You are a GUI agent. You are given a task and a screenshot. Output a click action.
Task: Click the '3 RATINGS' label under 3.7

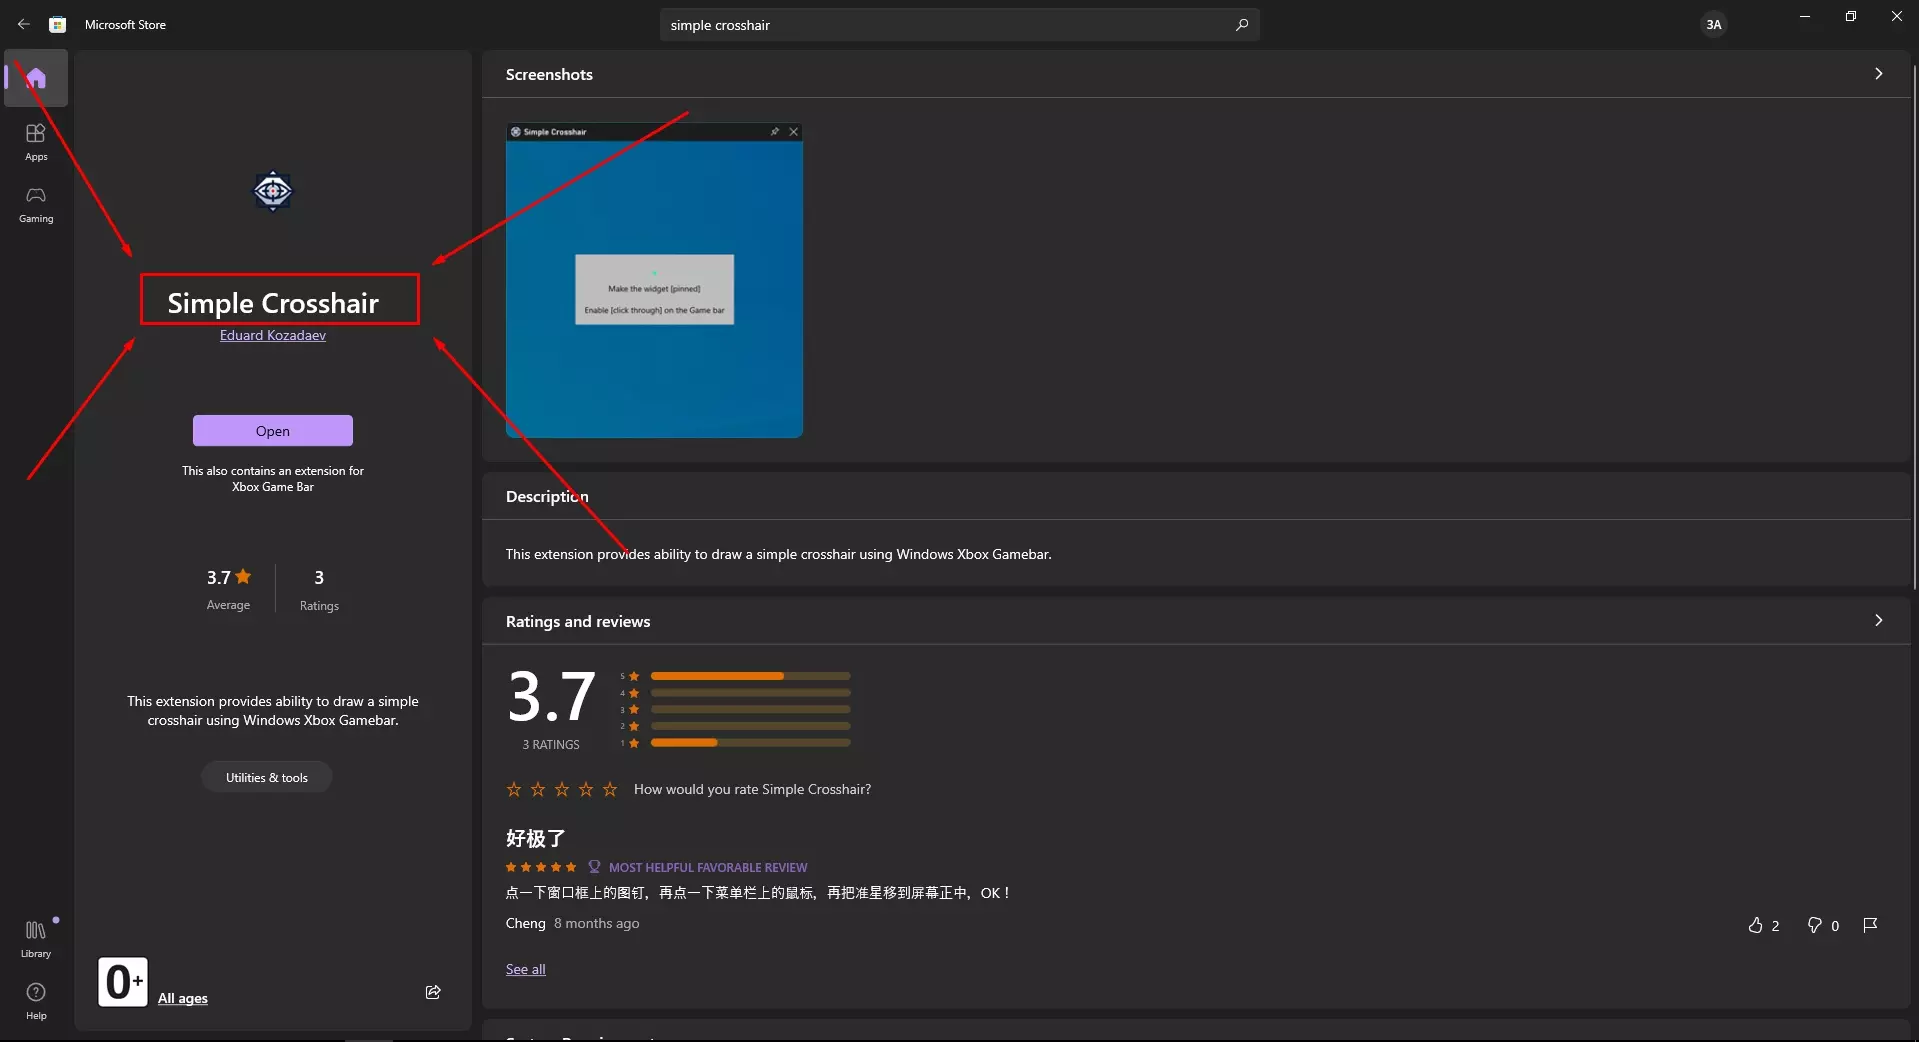551,745
